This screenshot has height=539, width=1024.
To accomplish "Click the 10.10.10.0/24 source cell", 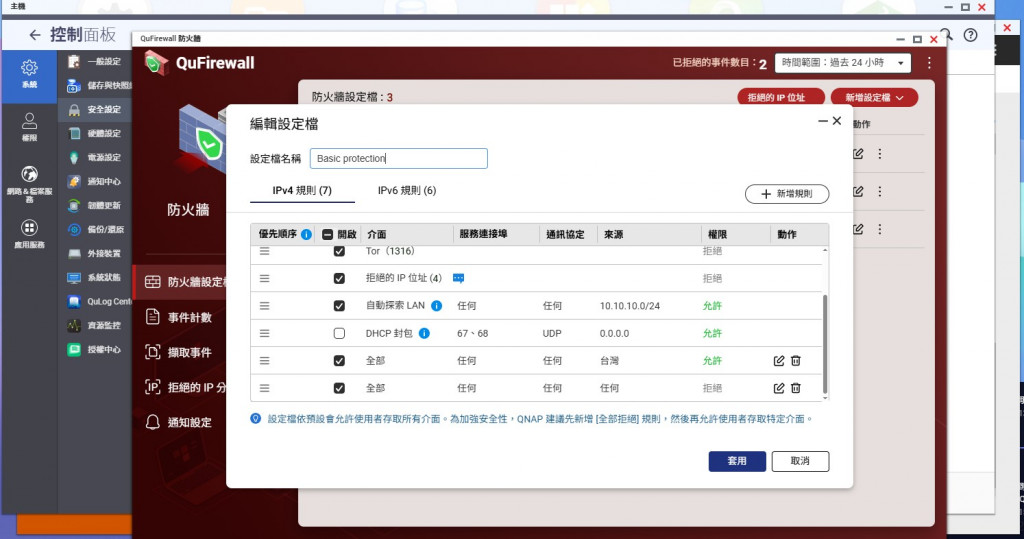I will click(x=630, y=306).
